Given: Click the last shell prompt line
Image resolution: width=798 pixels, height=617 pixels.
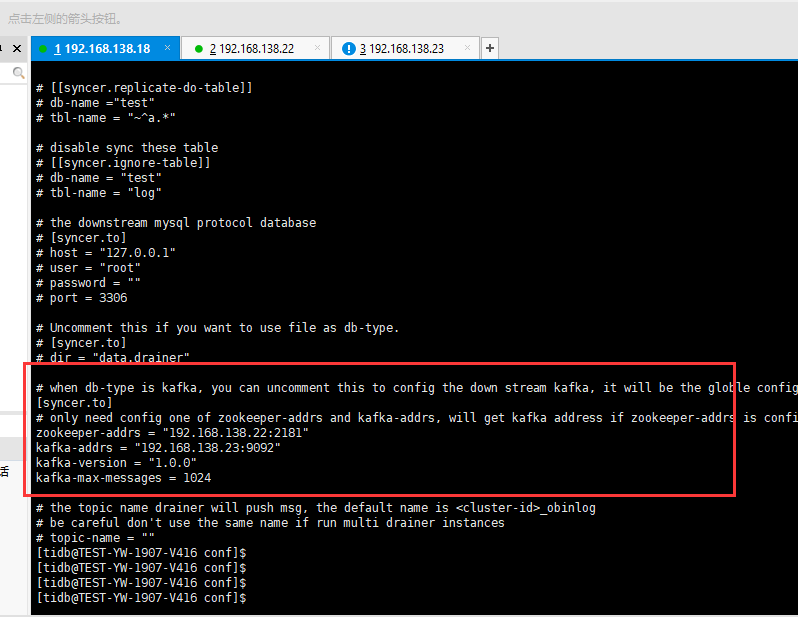Looking at the screenshot, I should (141, 598).
